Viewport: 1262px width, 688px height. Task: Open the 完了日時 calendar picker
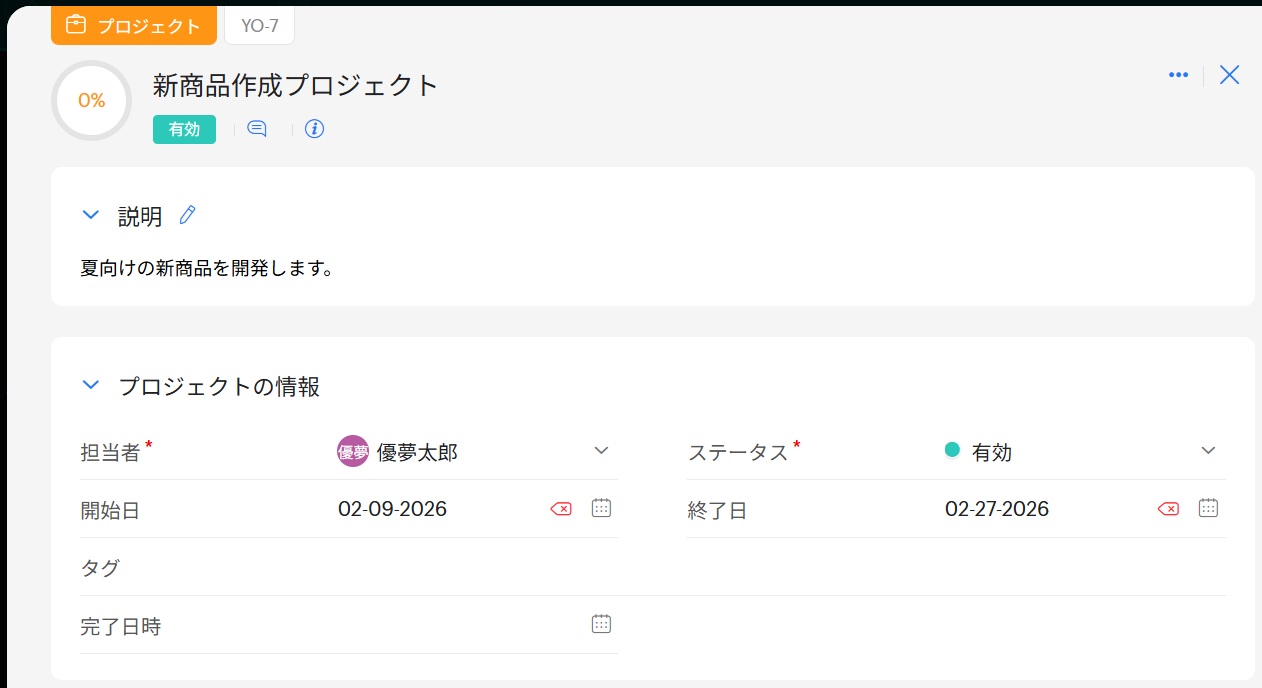coord(601,624)
